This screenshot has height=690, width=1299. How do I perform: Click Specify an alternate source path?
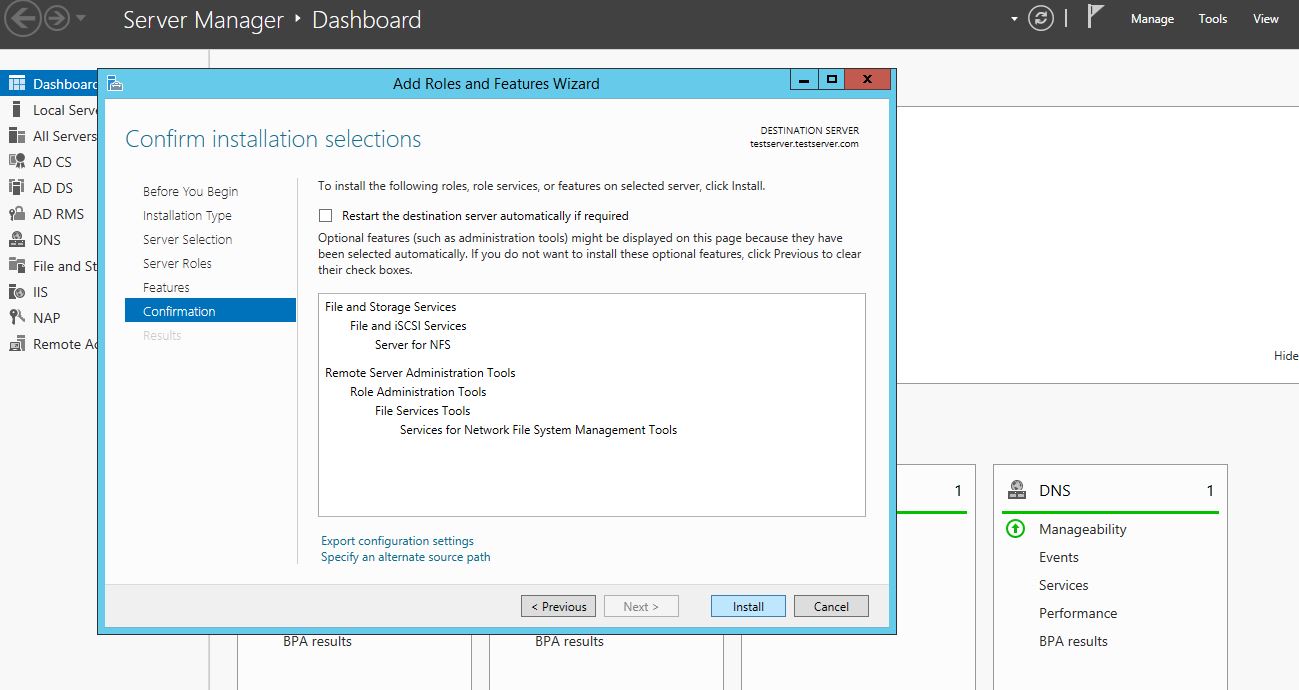(405, 557)
